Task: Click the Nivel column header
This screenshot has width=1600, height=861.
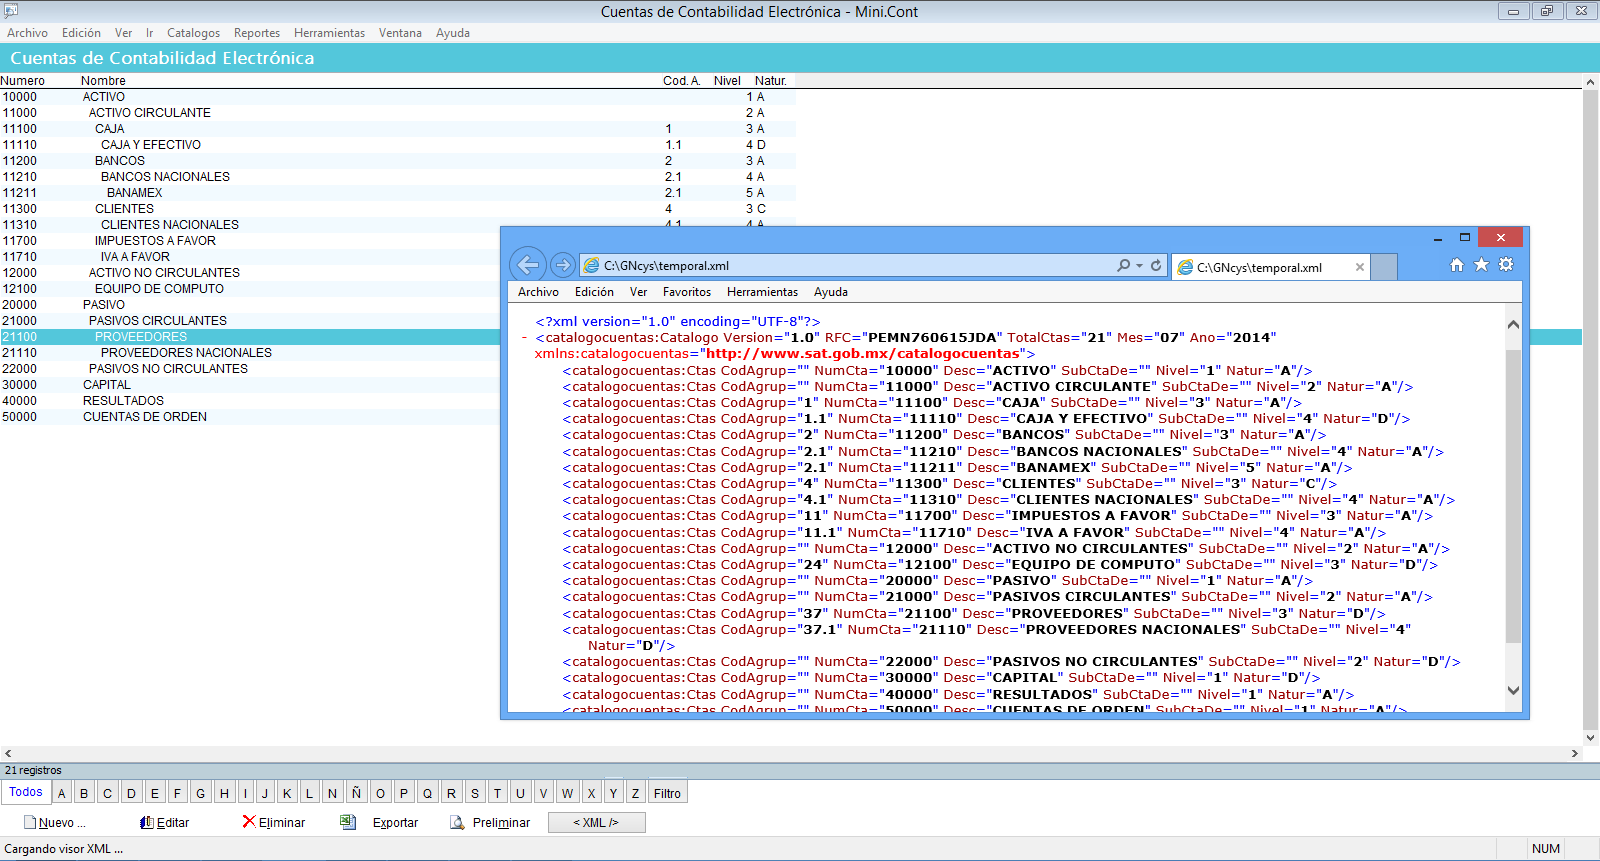Action: pyautogui.click(x=727, y=81)
